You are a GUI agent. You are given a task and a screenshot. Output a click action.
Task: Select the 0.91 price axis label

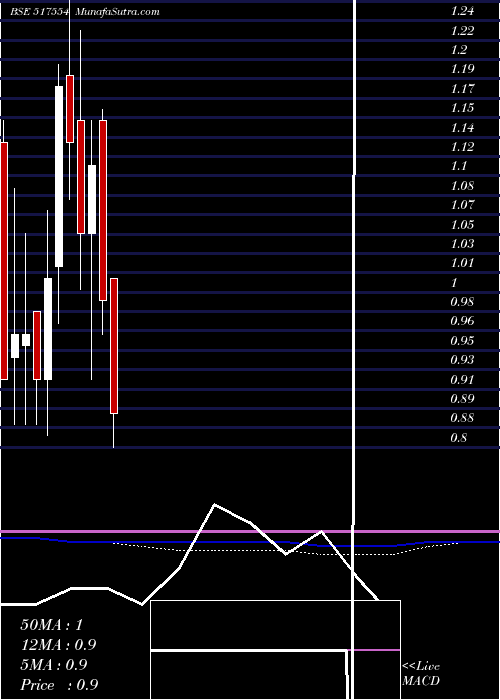462,379
